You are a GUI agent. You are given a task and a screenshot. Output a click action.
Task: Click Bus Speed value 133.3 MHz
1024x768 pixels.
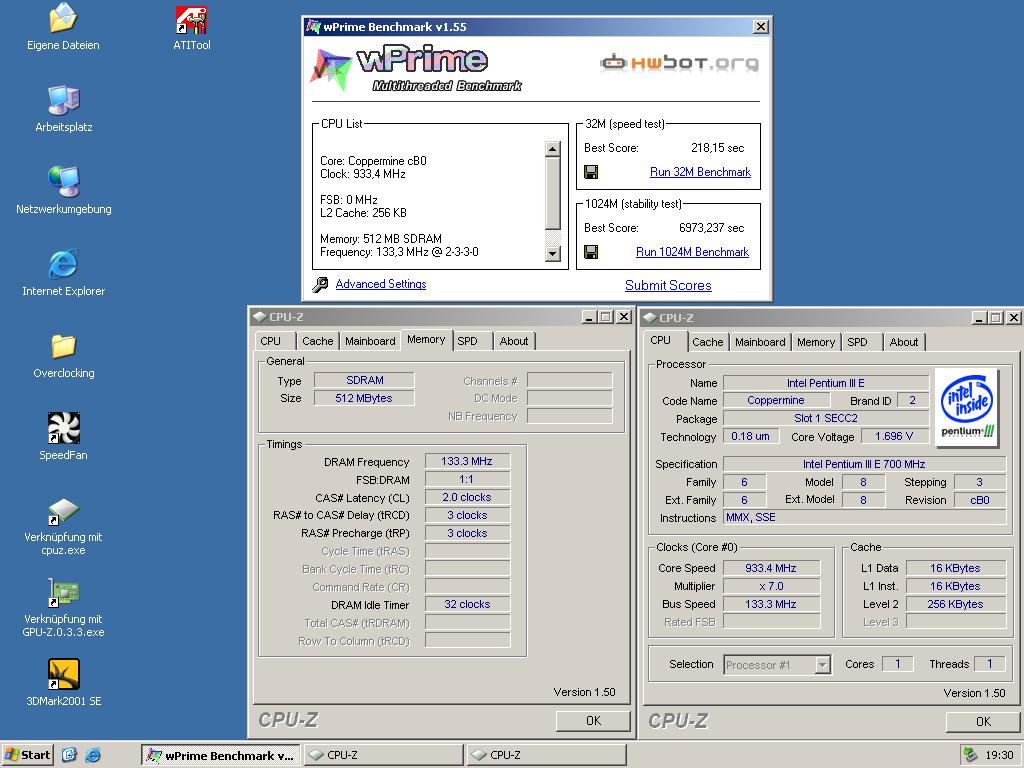pos(771,604)
